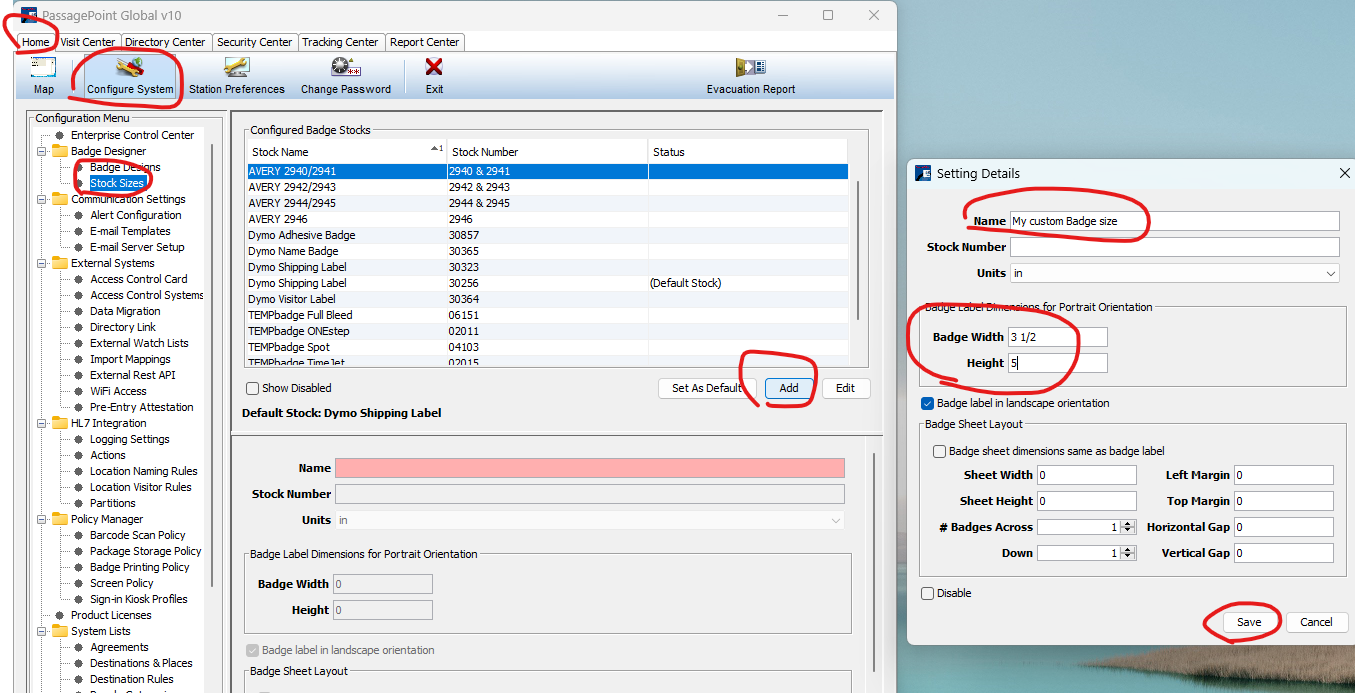
Task: Click the Height field in dialog
Action: pyautogui.click(x=1057, y=363)
